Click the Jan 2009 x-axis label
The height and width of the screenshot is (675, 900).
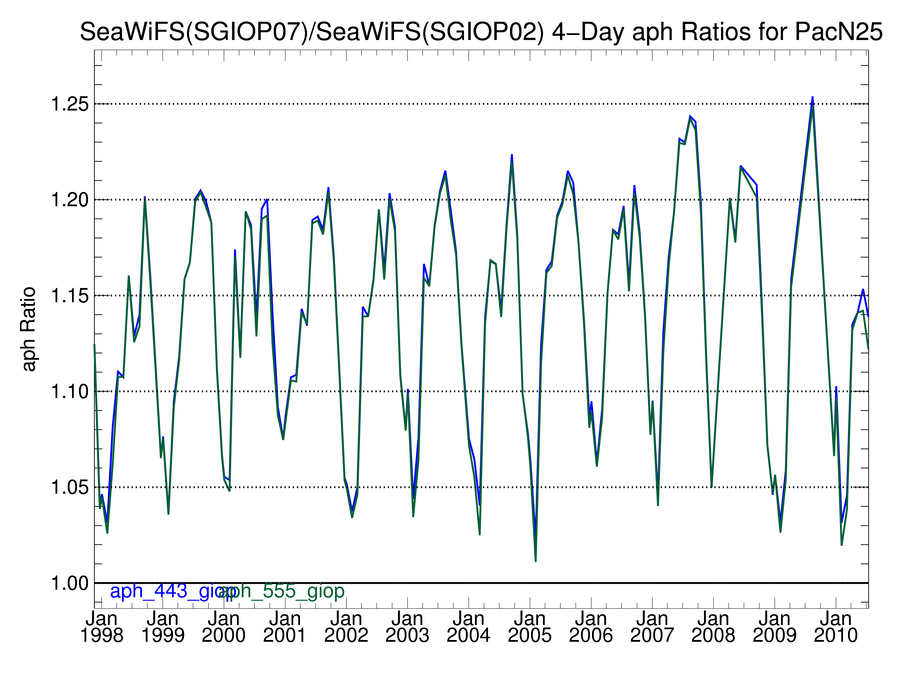(774, 627)
